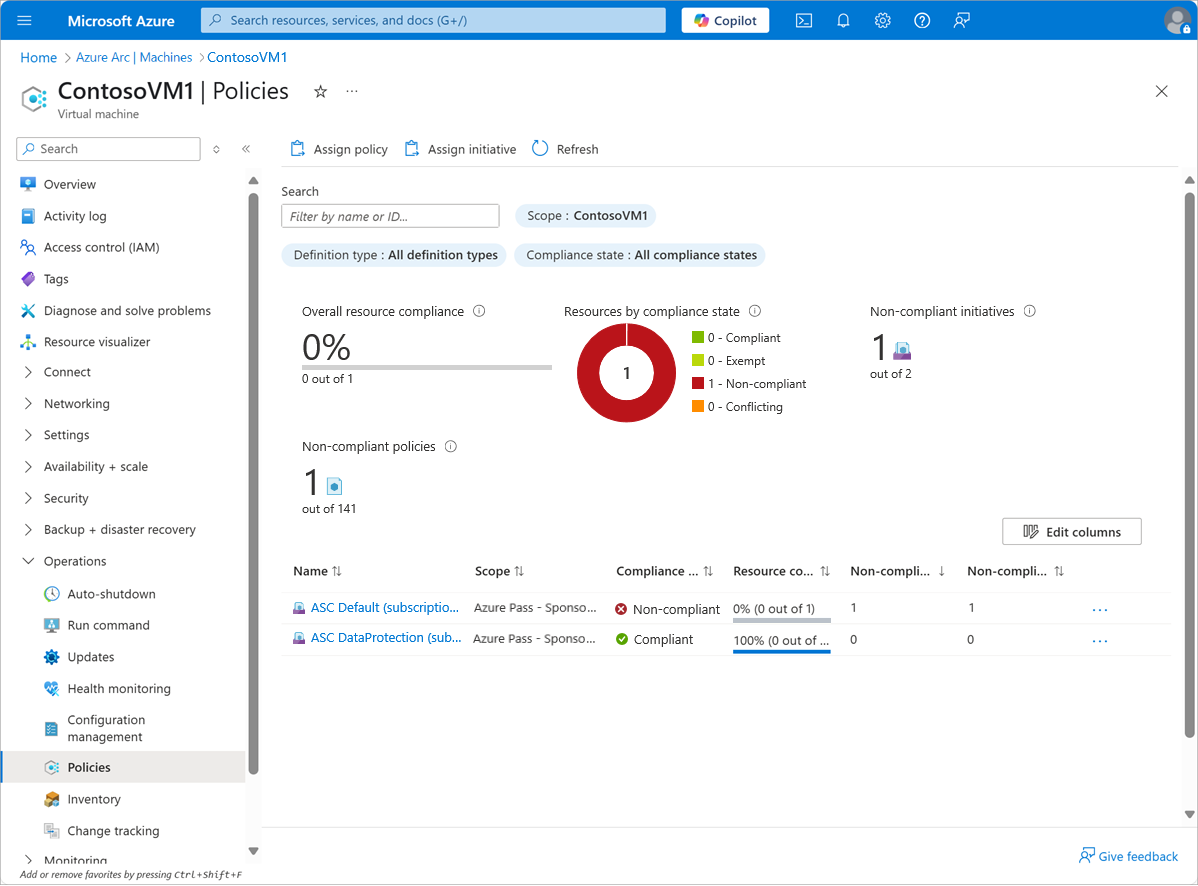Screen dimensions: 1198x886
Task: Open more options for ASC Default row
Action: (x=1100, y=610)
